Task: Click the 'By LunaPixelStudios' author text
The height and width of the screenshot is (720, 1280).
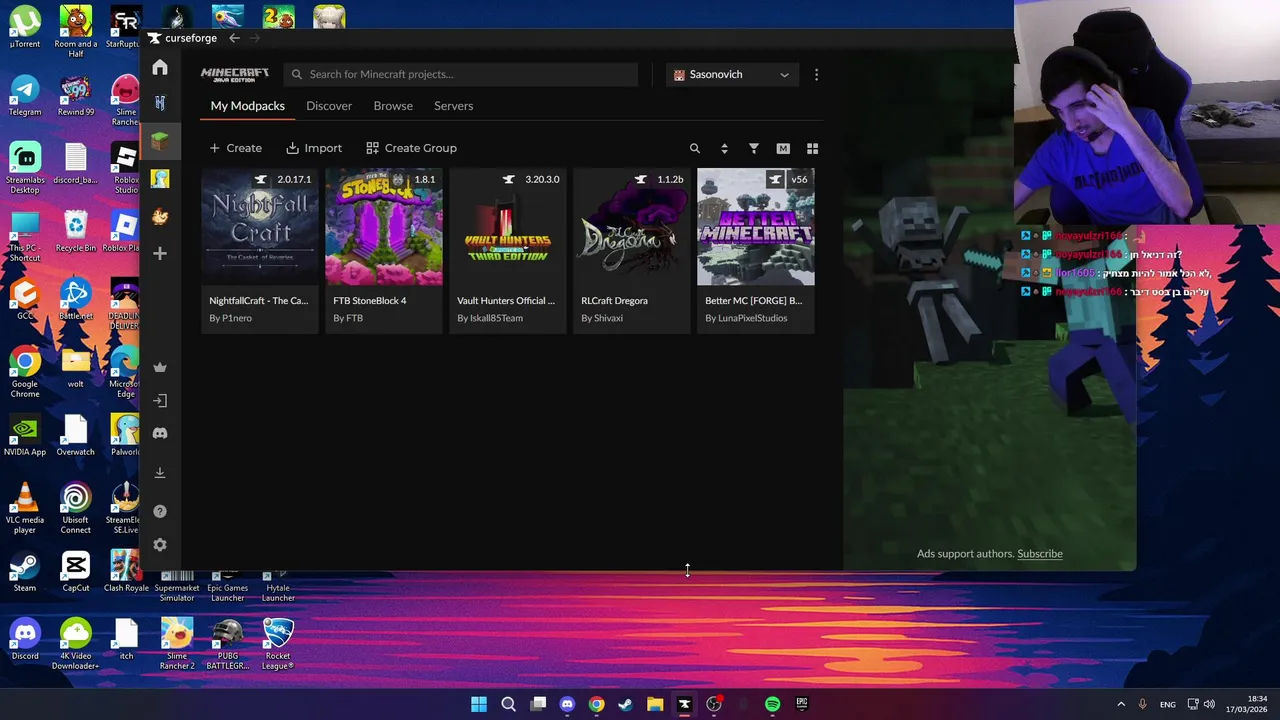Action: tap(746, 318)
